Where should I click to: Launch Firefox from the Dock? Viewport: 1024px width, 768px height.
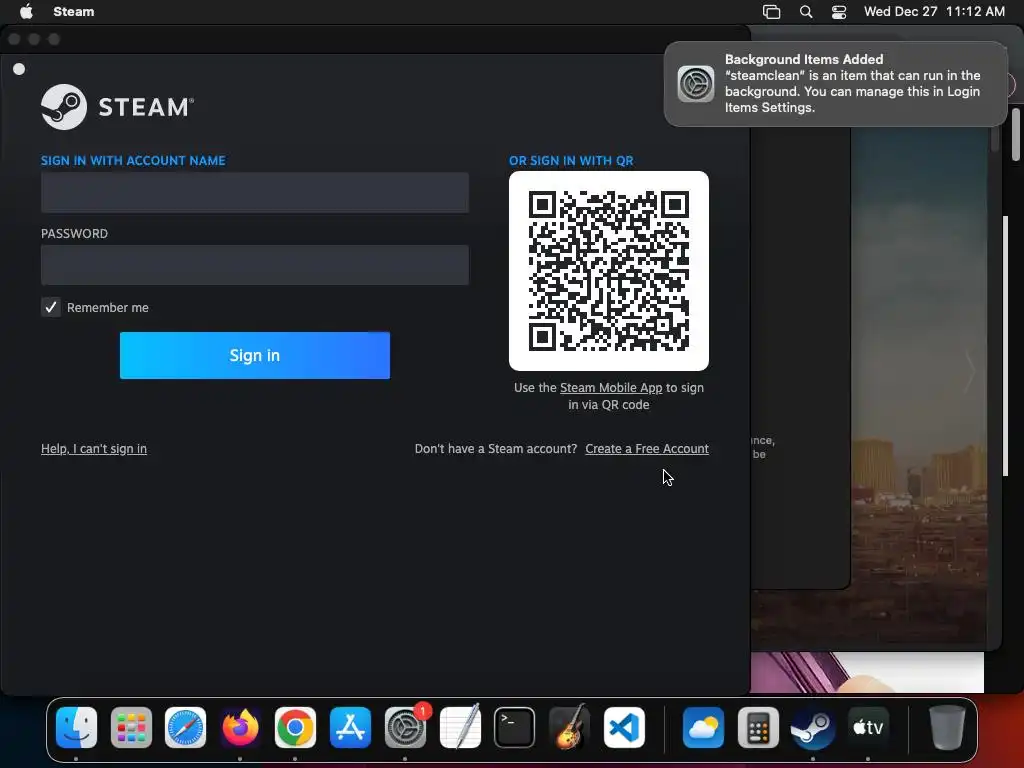point(240,728)
